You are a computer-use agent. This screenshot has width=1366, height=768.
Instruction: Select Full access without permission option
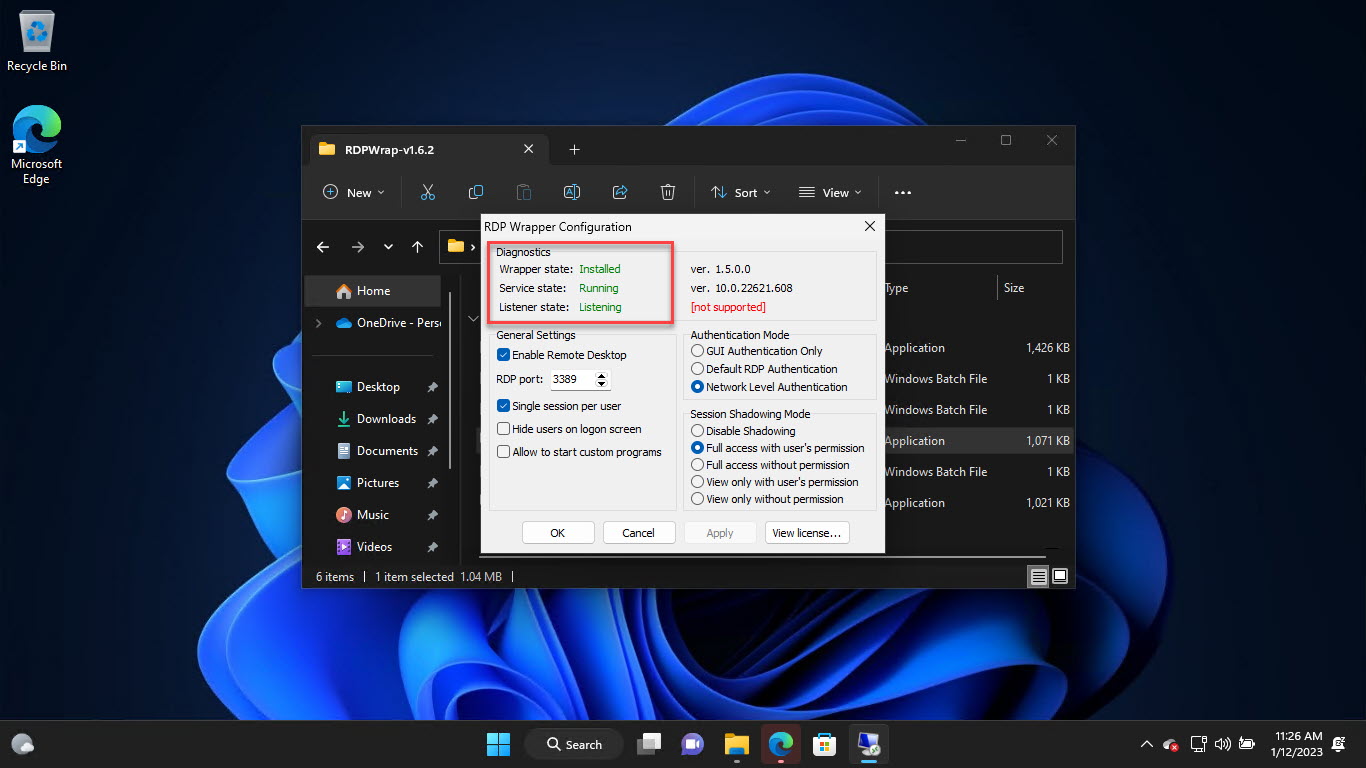(x=698, y=465)
